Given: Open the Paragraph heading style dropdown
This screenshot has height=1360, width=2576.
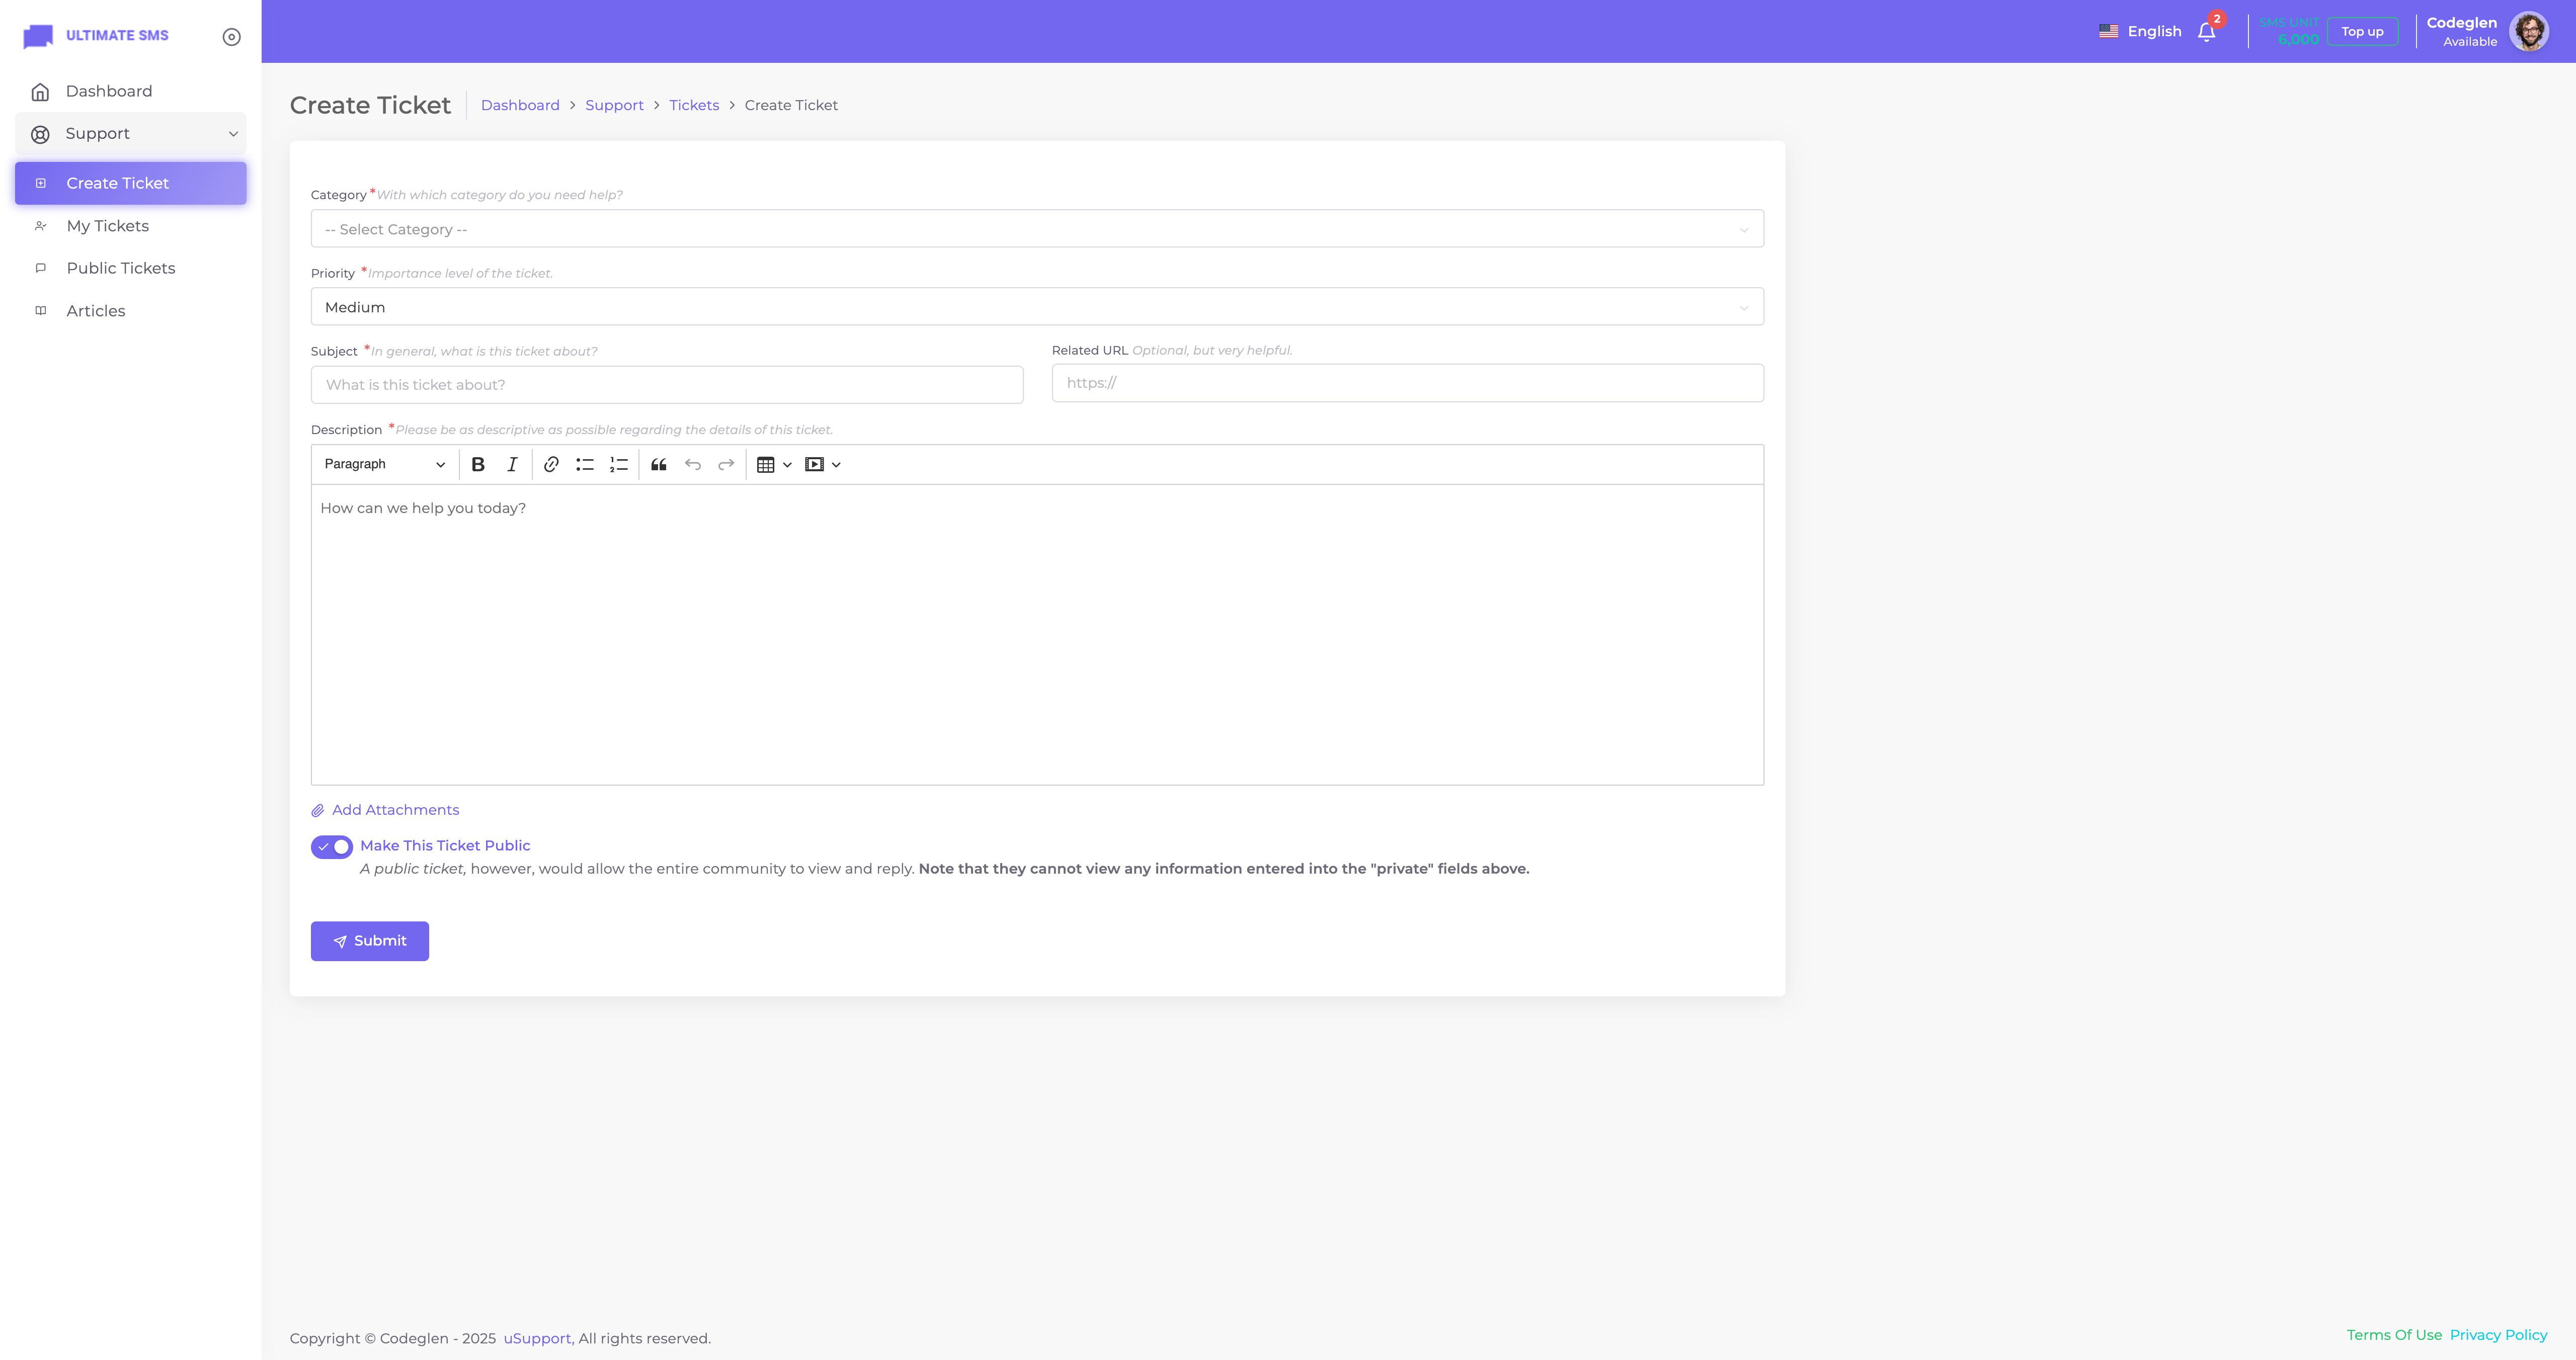Looking at the screenshot, I should tap(384, 464).
